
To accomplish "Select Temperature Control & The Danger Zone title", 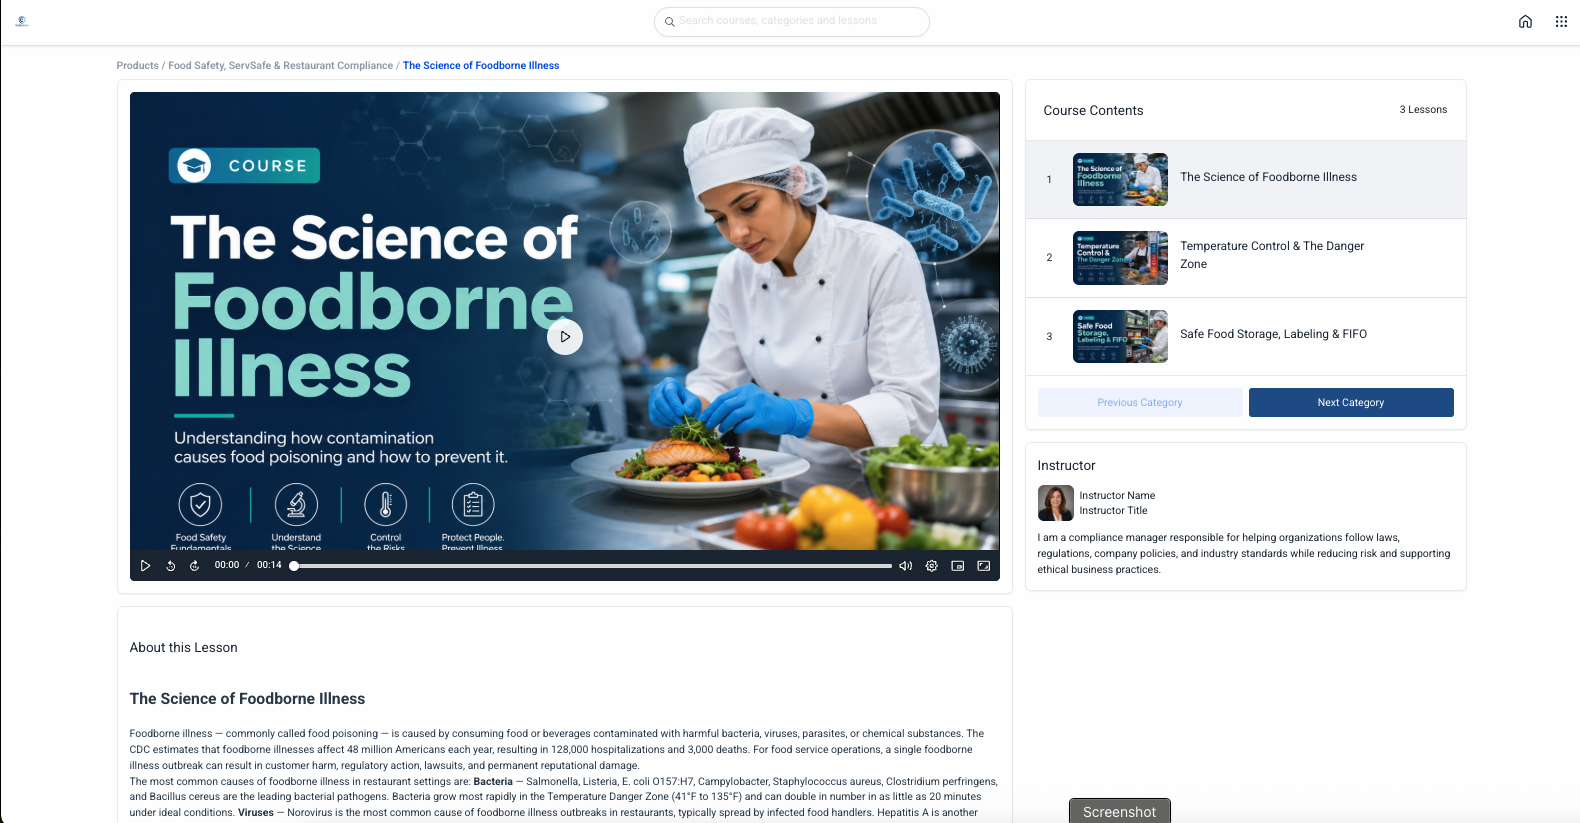I will (1272, 255).
